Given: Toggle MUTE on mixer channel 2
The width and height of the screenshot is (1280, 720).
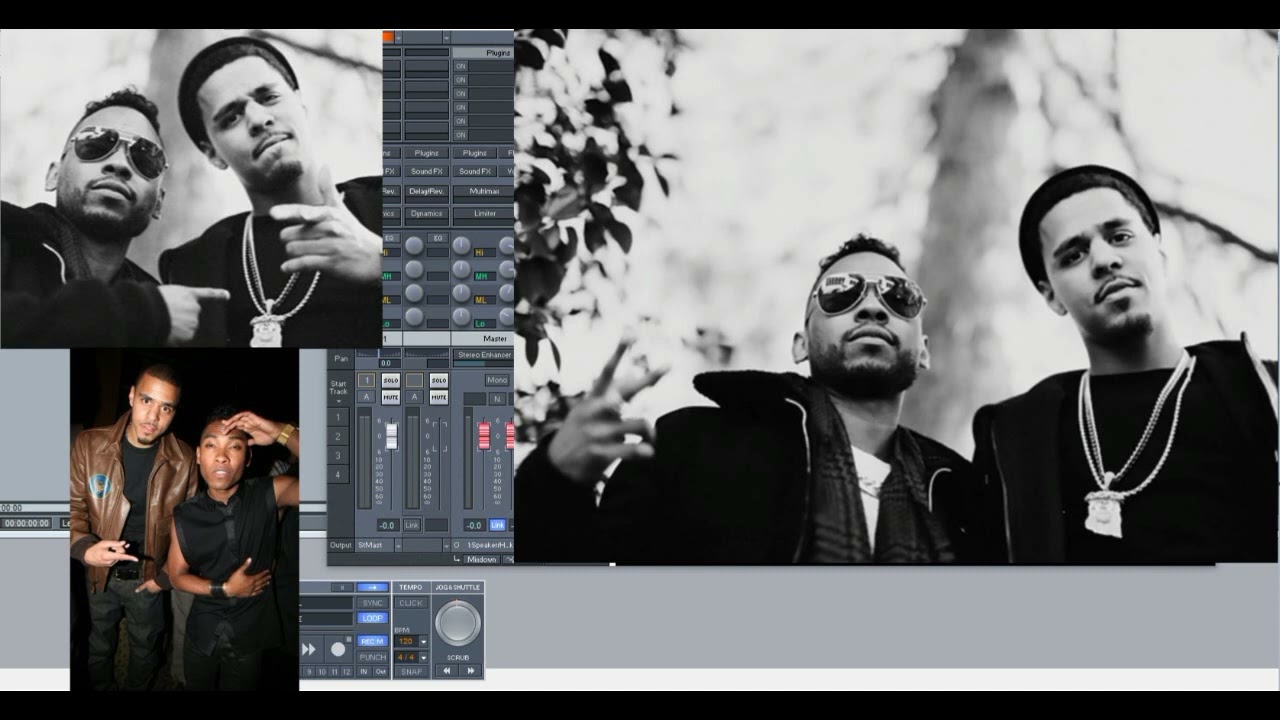Looking at the screenshot, I should (439, 397).
